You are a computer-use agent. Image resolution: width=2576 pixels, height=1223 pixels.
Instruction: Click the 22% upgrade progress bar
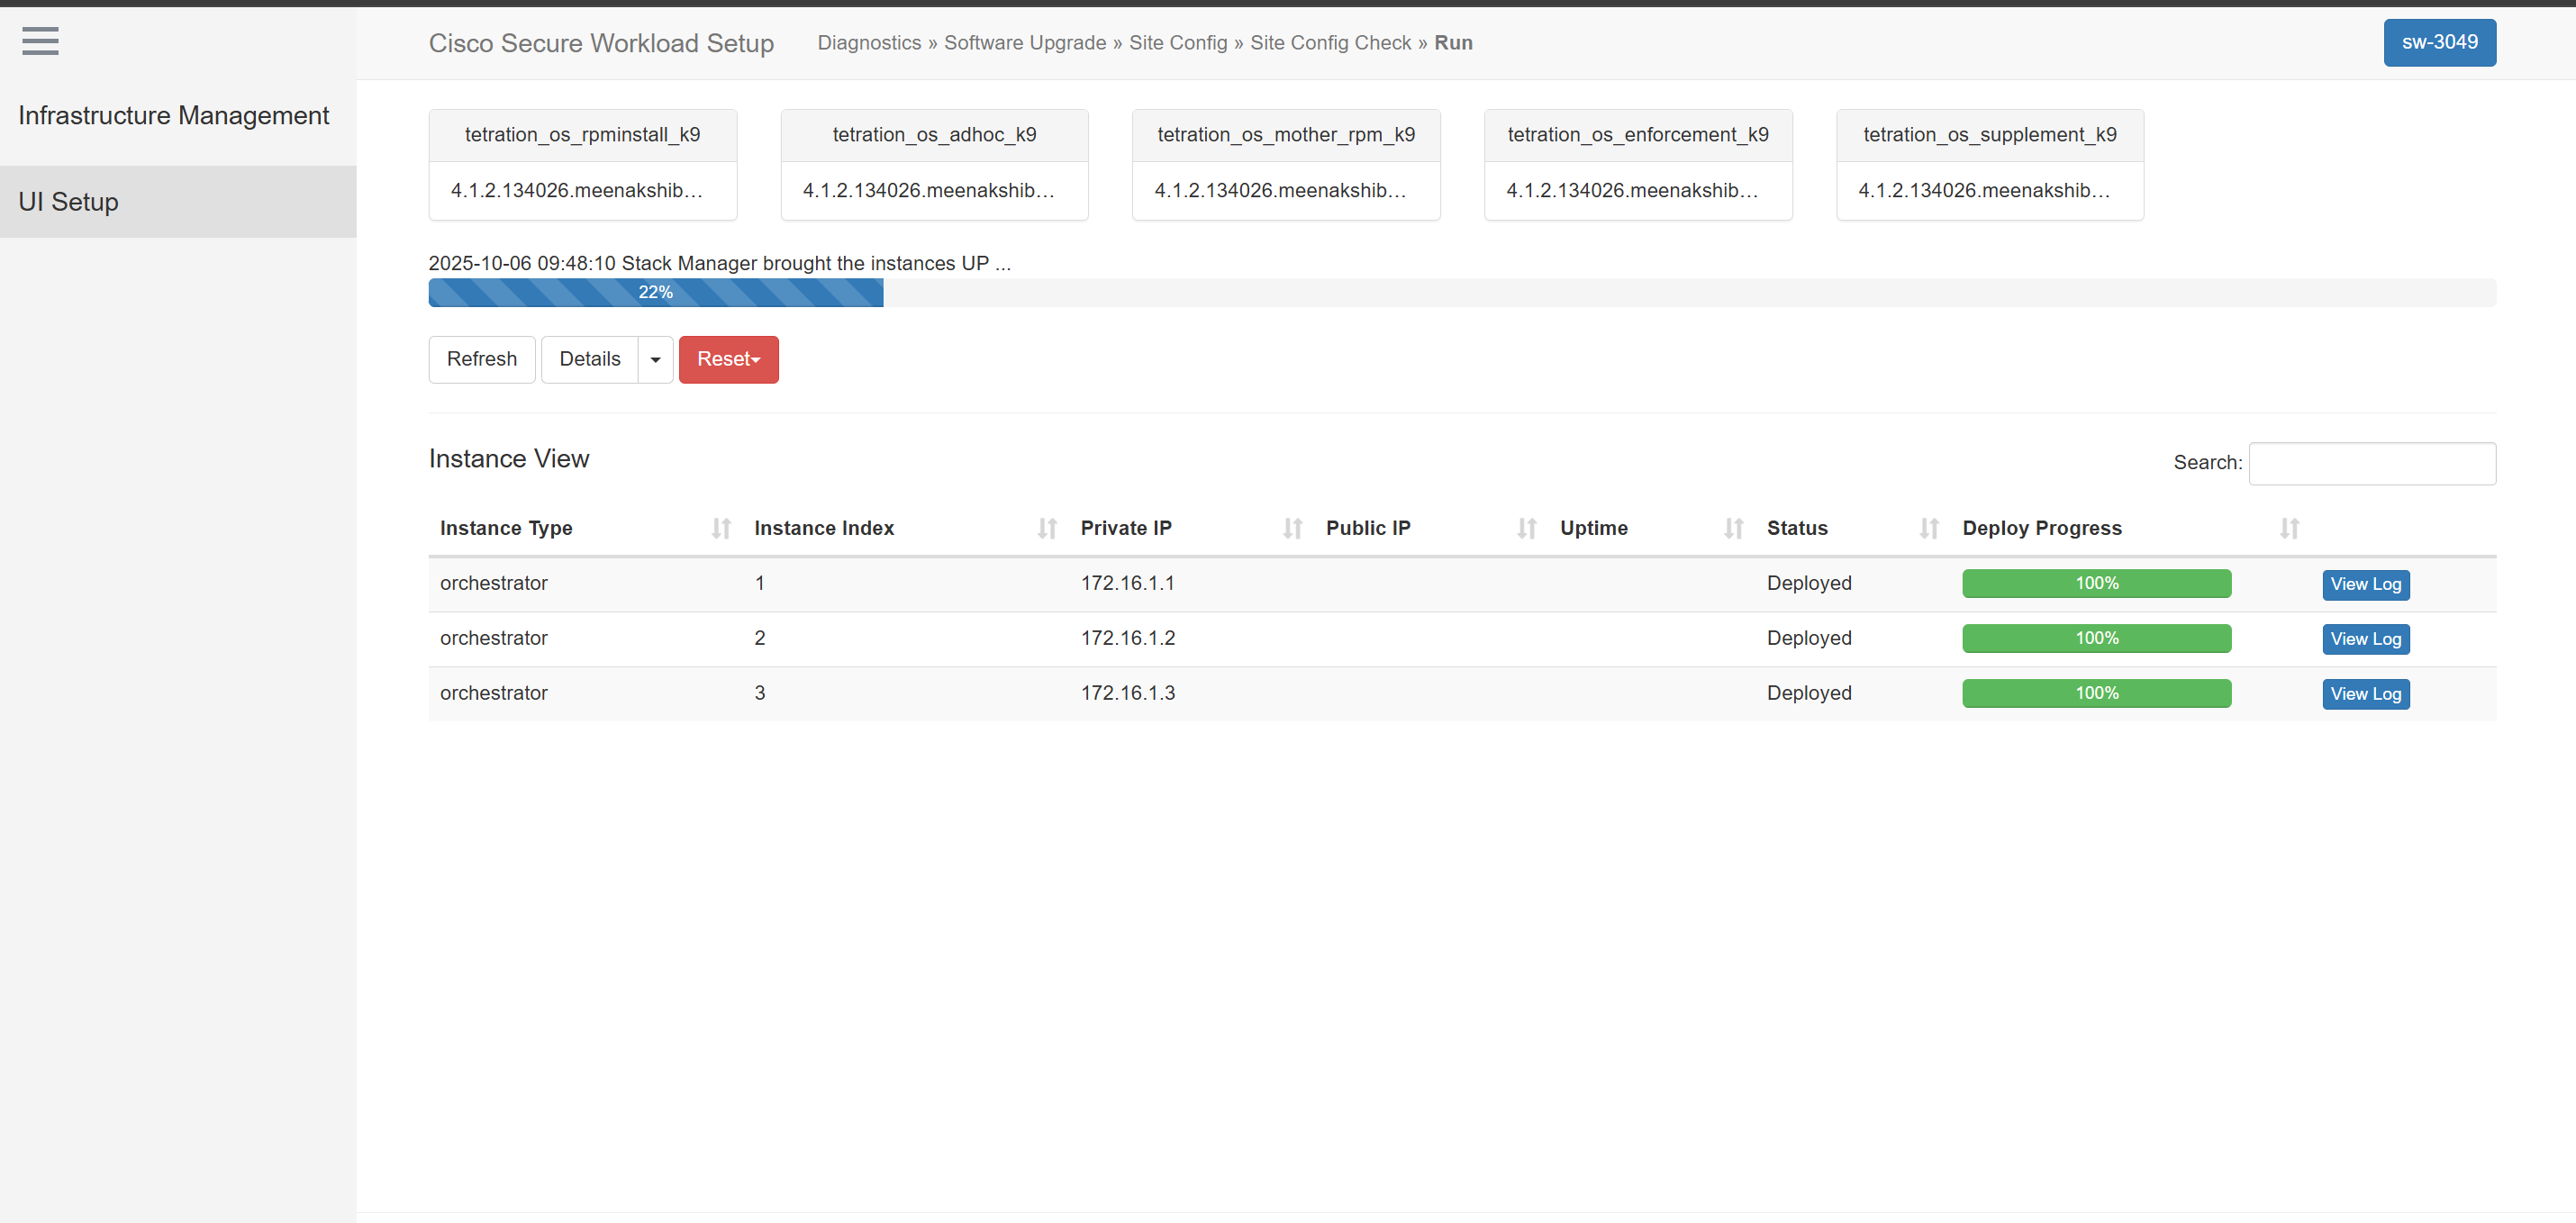pyautogui.click(x=655, y=292)
